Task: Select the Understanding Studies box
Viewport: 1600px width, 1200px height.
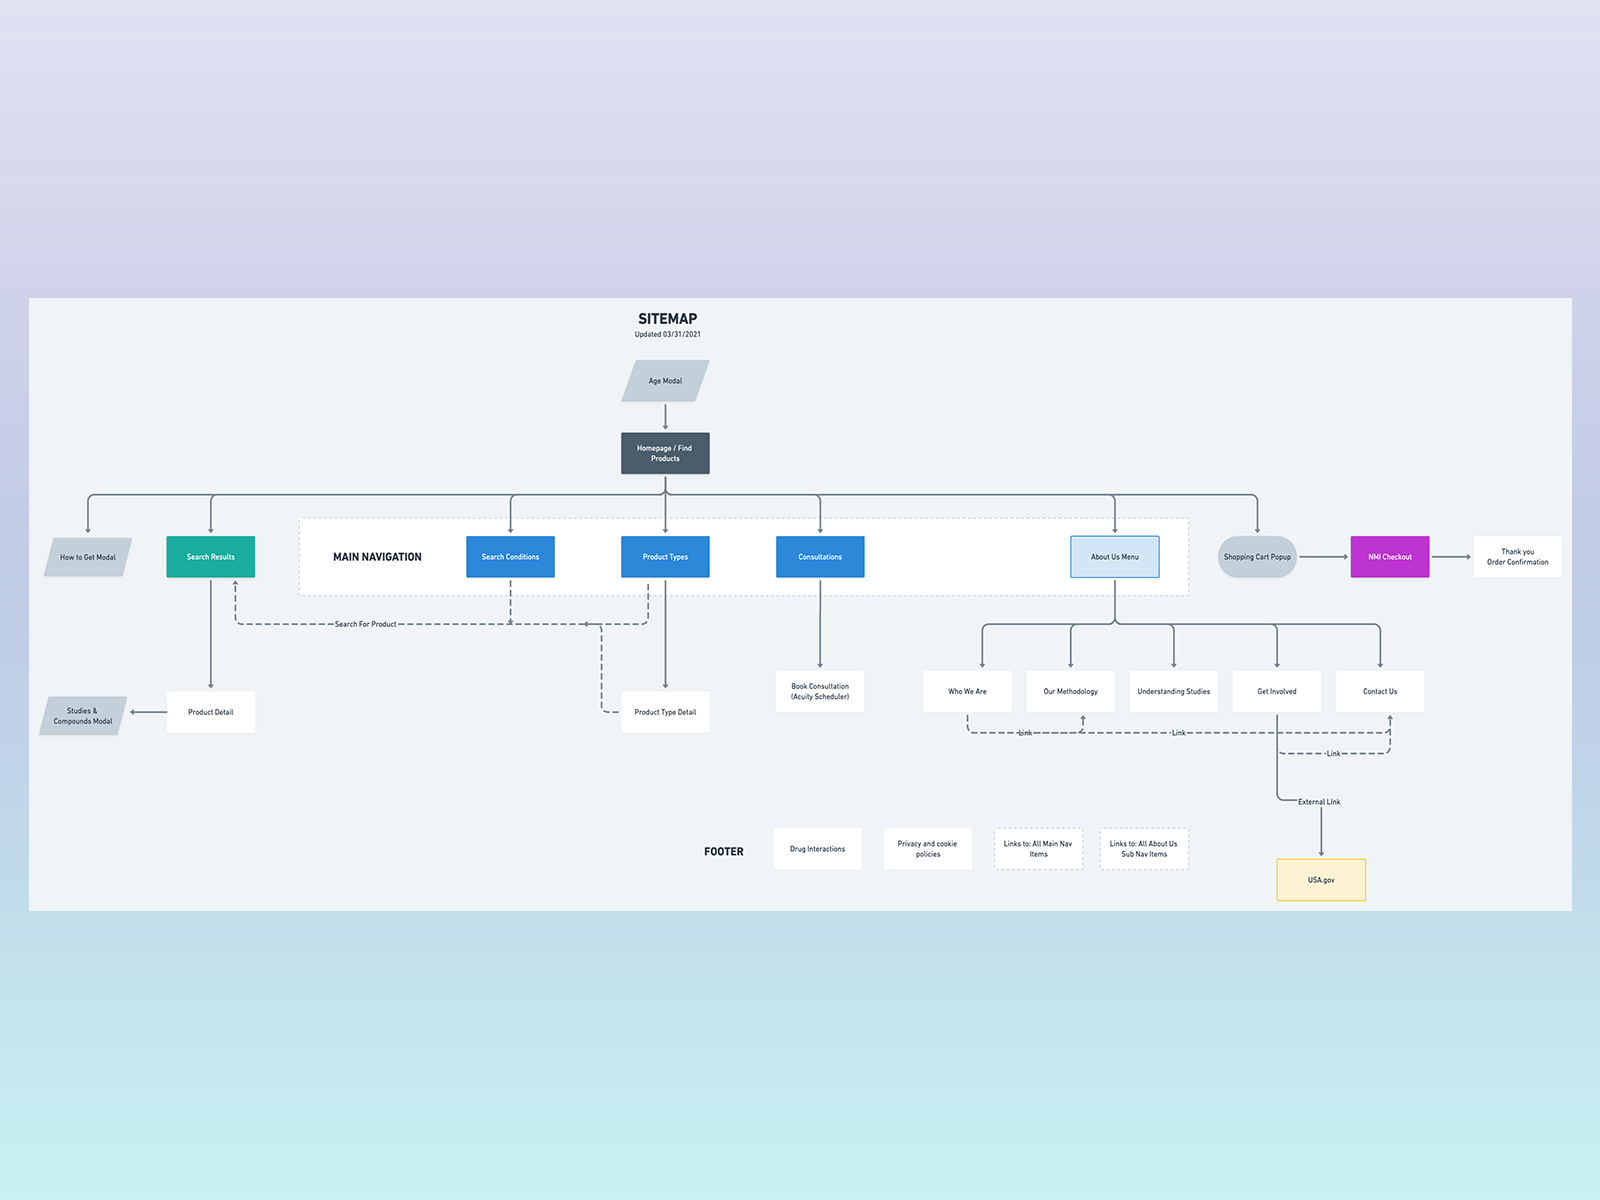Action: click(x=1174, y=691)
